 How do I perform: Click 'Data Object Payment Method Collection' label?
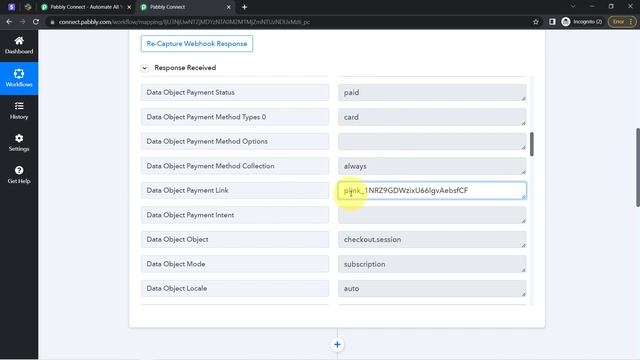(x=235, y=166)
